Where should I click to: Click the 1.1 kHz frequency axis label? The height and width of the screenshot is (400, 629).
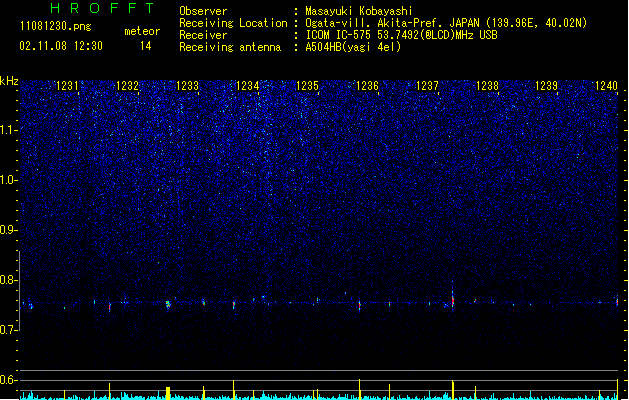pyautogui.click(x=9, y=130)
